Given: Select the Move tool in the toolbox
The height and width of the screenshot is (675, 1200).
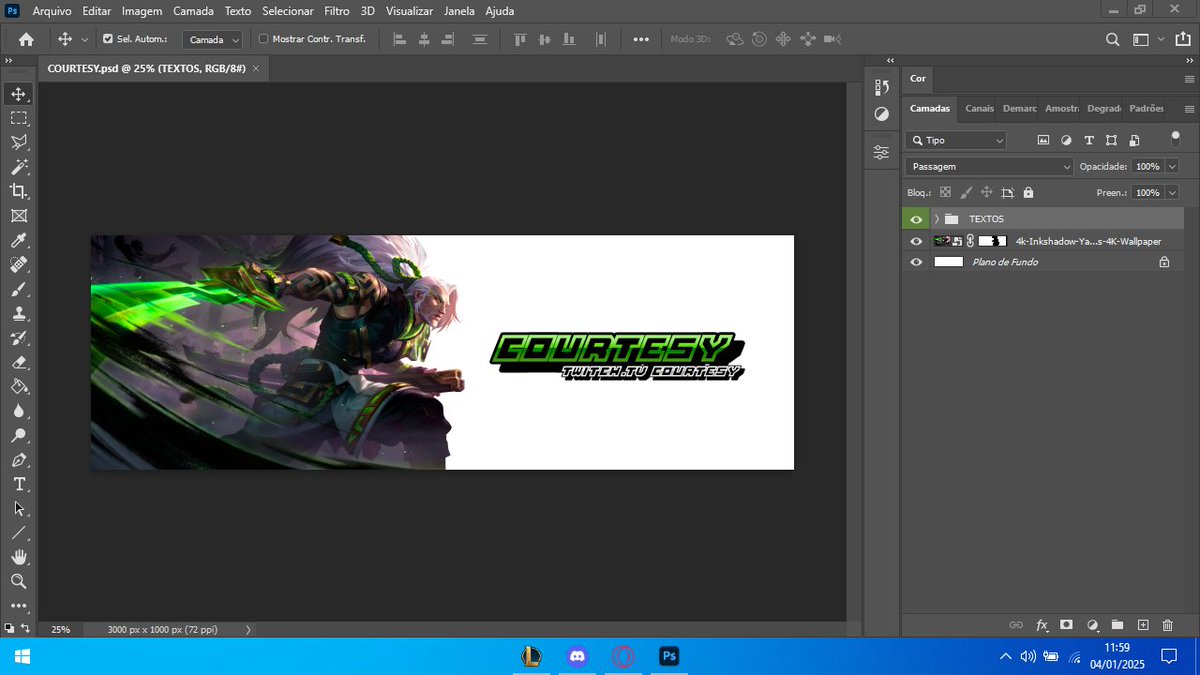Looking at the screenshot, I should [19, 94].
